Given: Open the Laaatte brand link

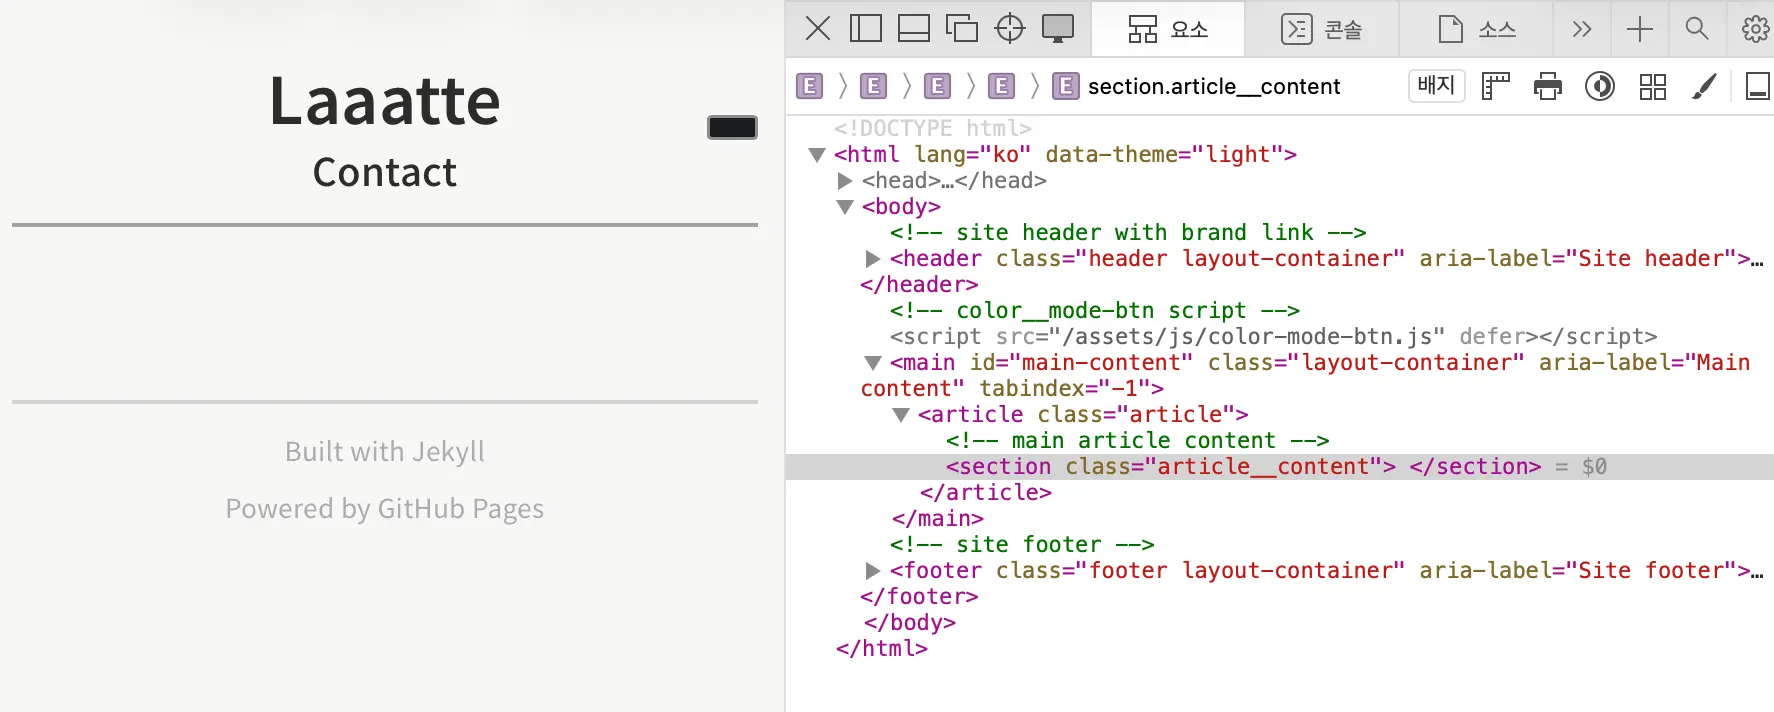Looking at the screenshot, I should coord(385,101).
